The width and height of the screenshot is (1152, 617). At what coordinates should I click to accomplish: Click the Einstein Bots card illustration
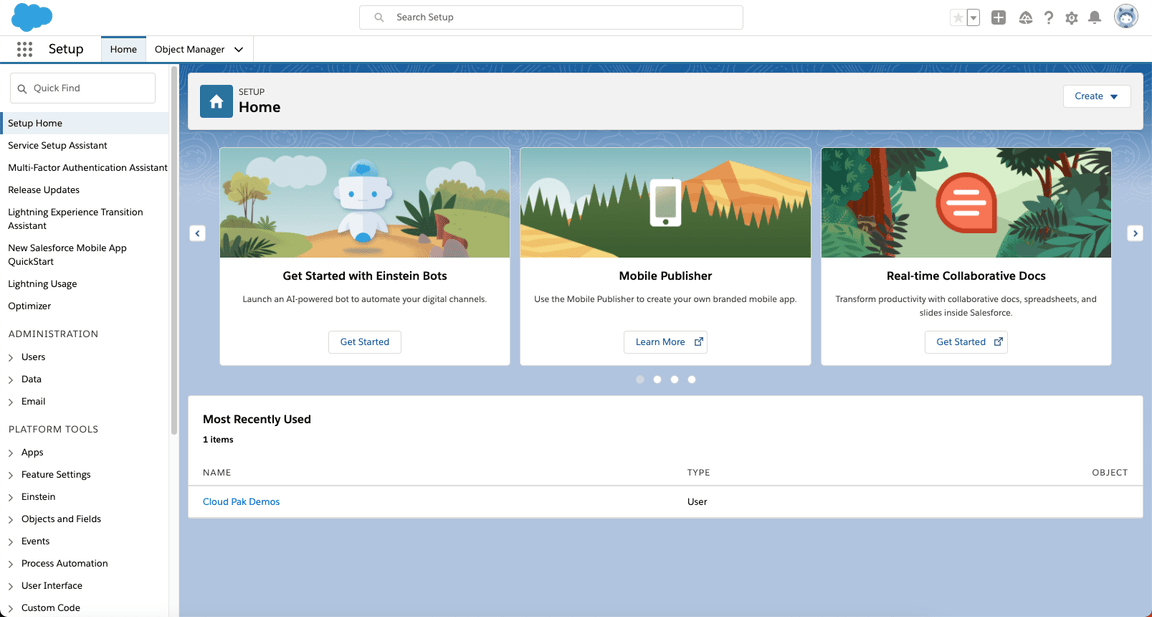pyautogui.click(x=364, y=203)
